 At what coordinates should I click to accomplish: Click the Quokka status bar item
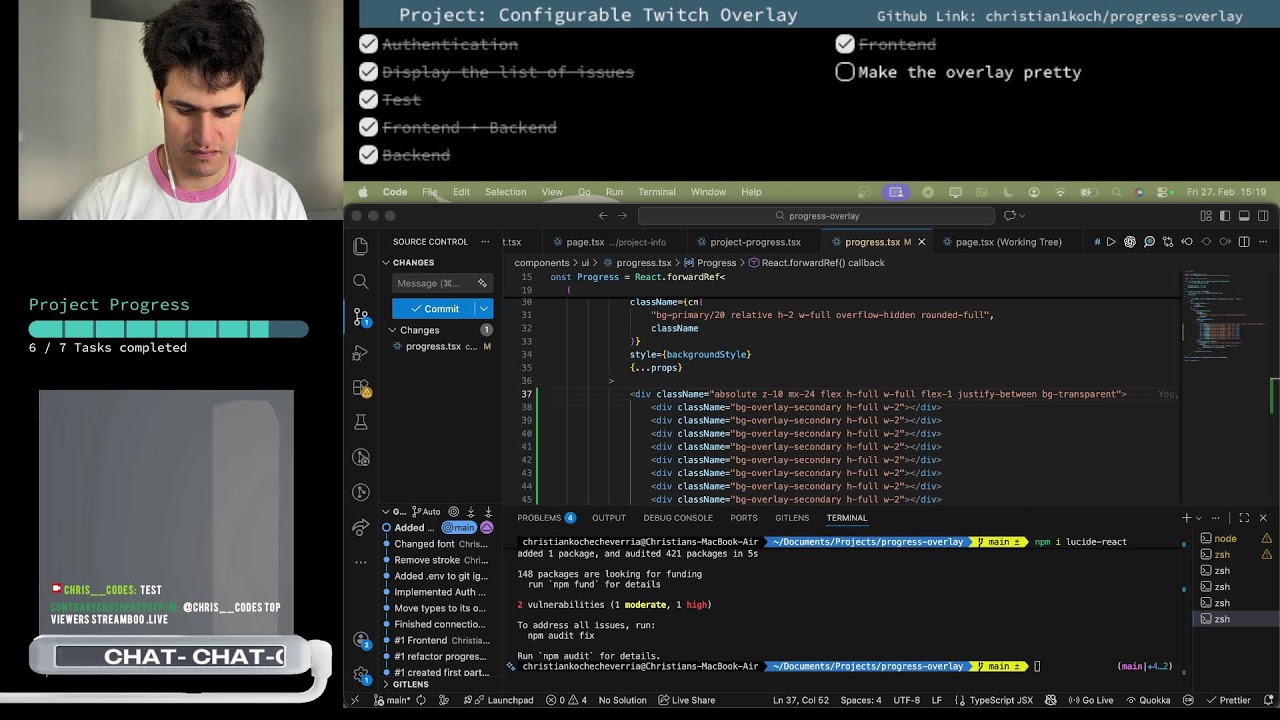(x=1147, y=700)
